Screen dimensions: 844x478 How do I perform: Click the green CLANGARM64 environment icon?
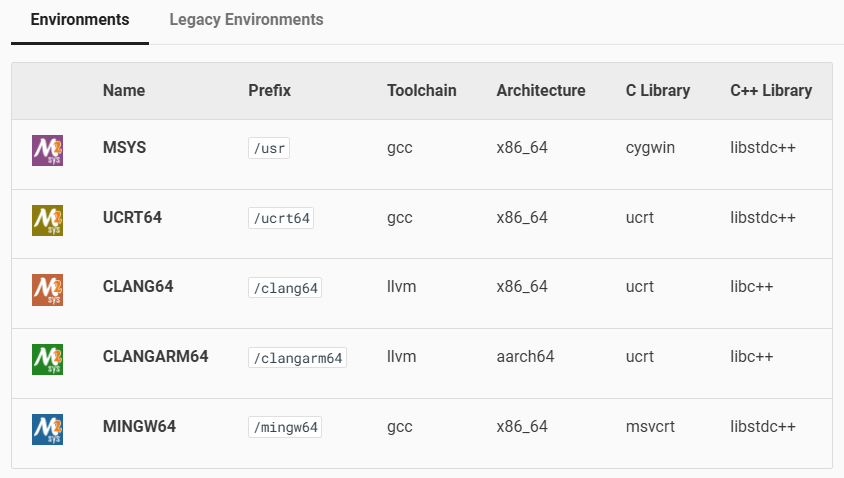pos(47,358)
